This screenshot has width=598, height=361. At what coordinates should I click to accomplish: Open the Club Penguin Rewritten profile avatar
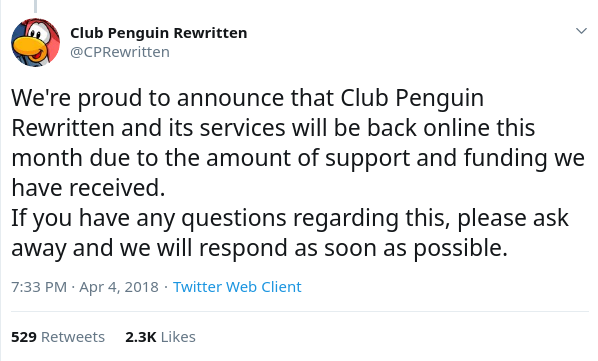(x=35, y=42)
